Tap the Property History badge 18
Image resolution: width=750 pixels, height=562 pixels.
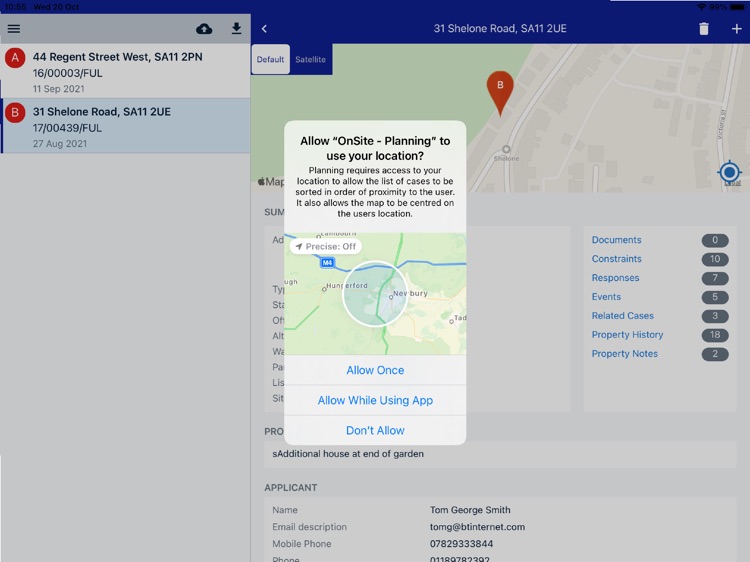coord(715,335)
